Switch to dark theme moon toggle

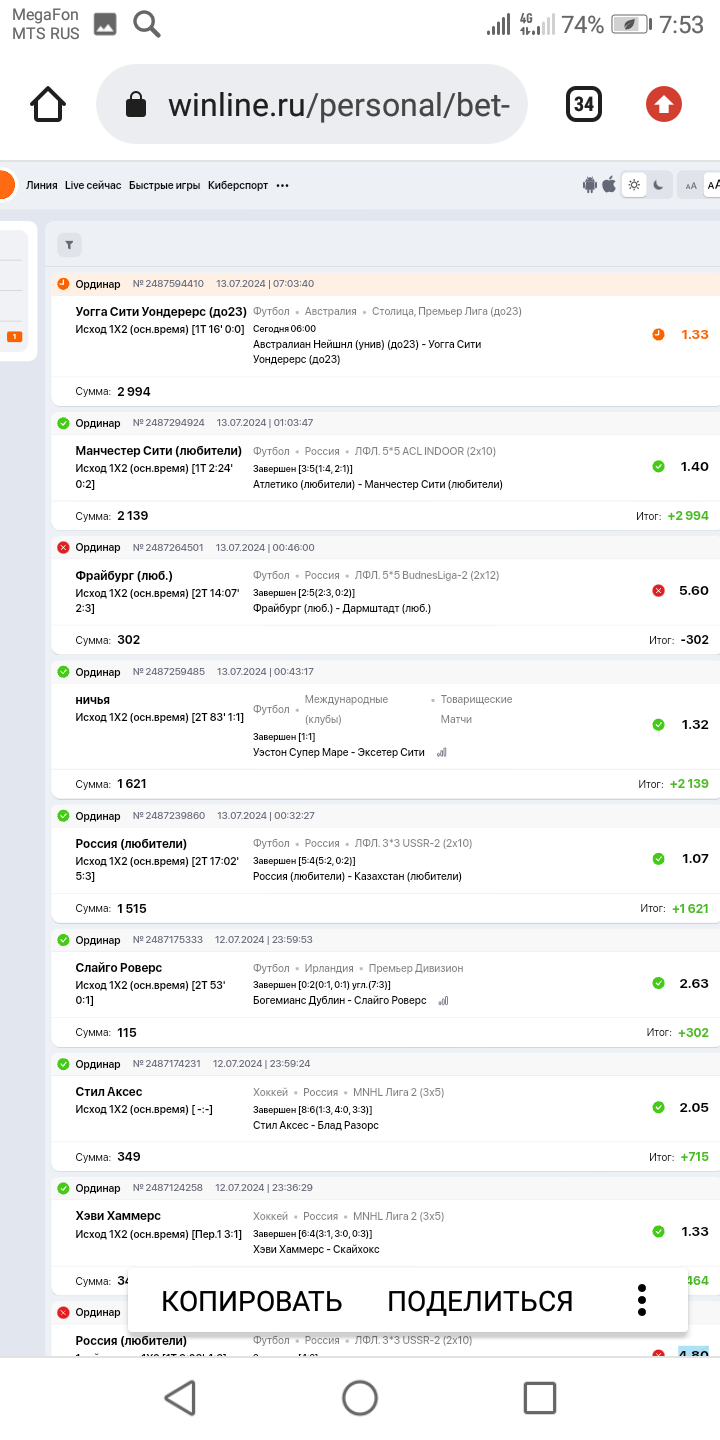[658, 185]
